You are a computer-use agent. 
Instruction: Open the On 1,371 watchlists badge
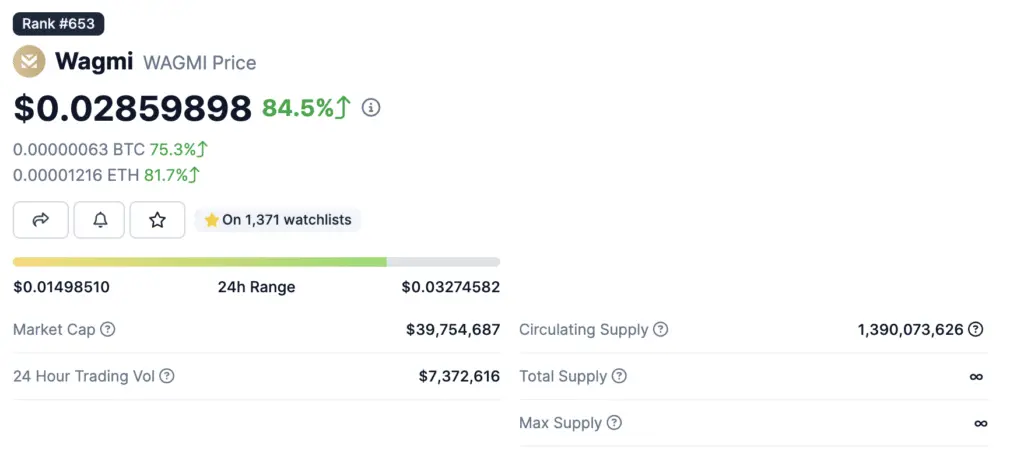pos(278,220)
